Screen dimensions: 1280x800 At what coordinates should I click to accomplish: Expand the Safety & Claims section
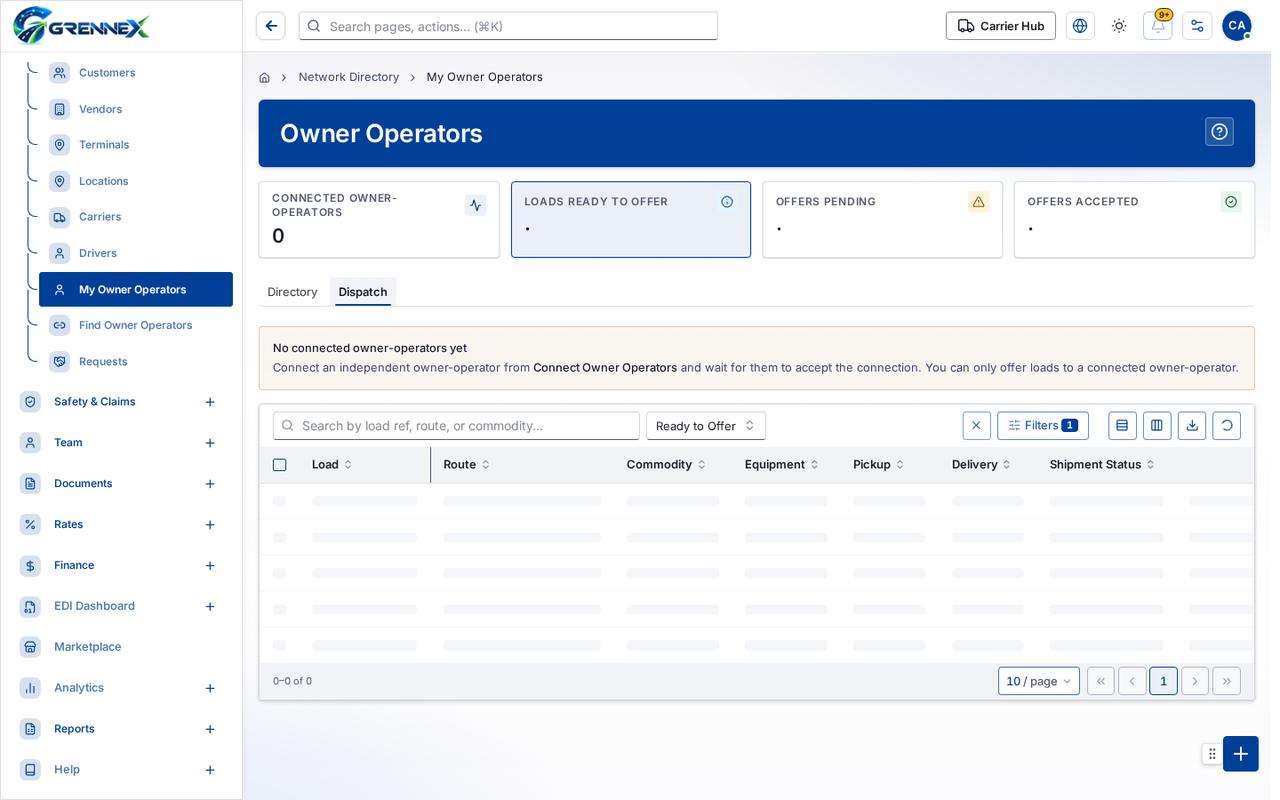(210, 402)
